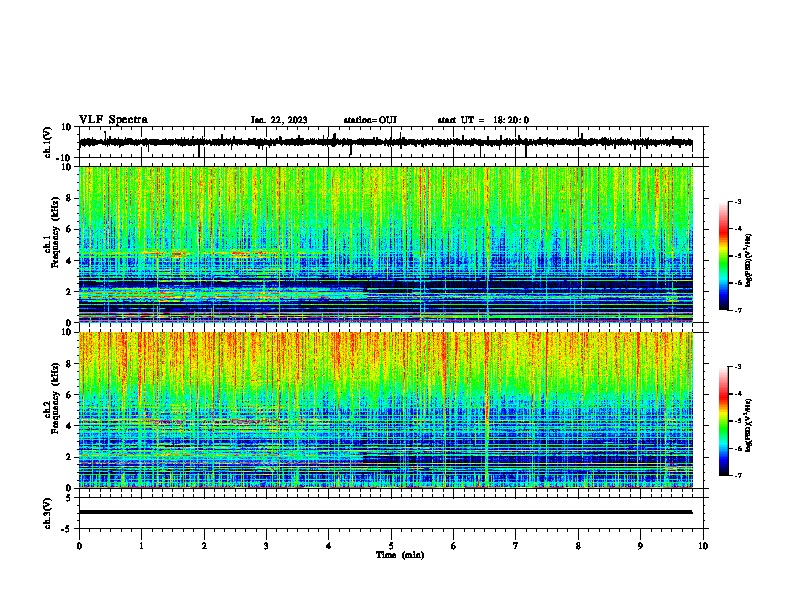Click the "-3" tick on ch.2 colorbar

(737, 367)
